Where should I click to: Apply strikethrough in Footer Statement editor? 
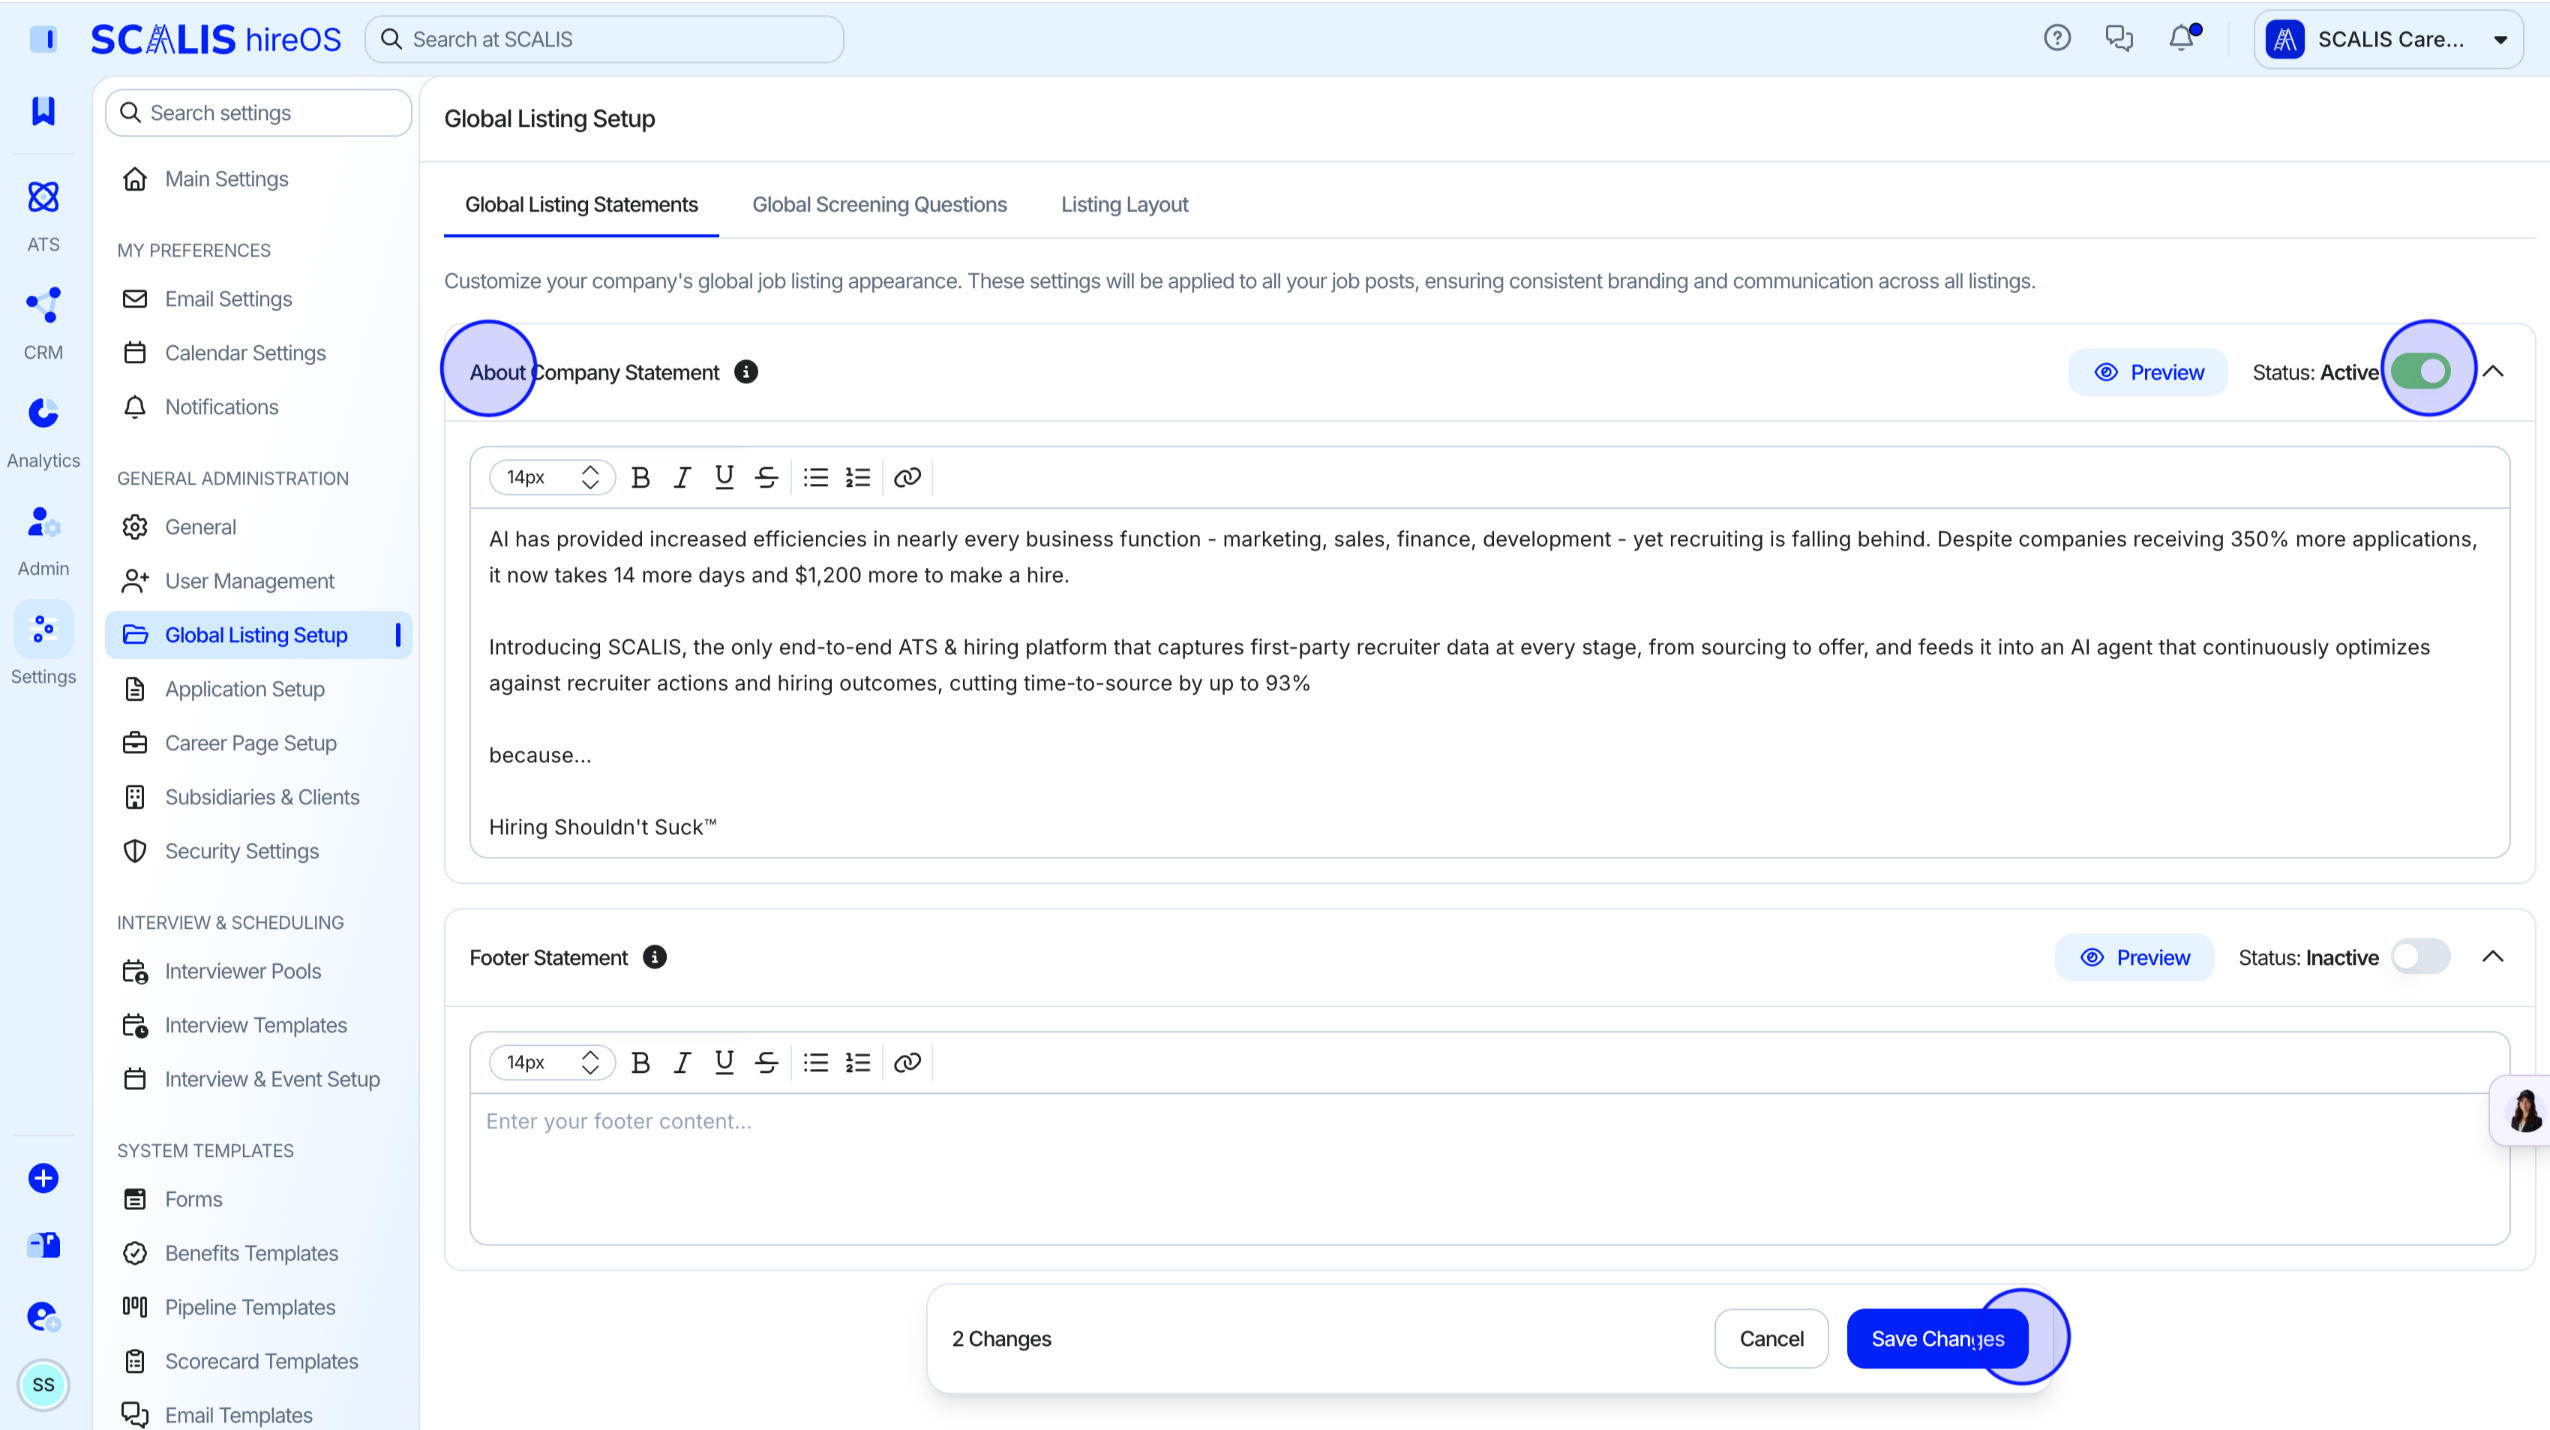(x=767, y=1063)
